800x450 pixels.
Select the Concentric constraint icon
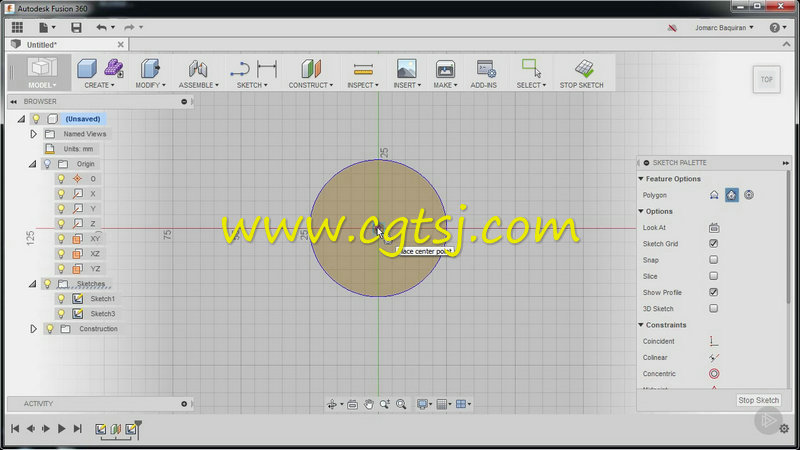(714, 373)
